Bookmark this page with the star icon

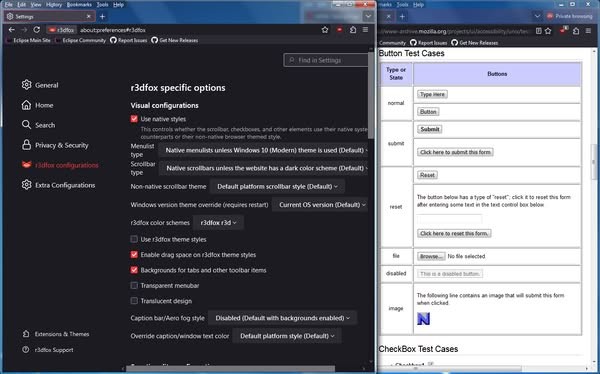pyautogui.click(x=325, y=29)
